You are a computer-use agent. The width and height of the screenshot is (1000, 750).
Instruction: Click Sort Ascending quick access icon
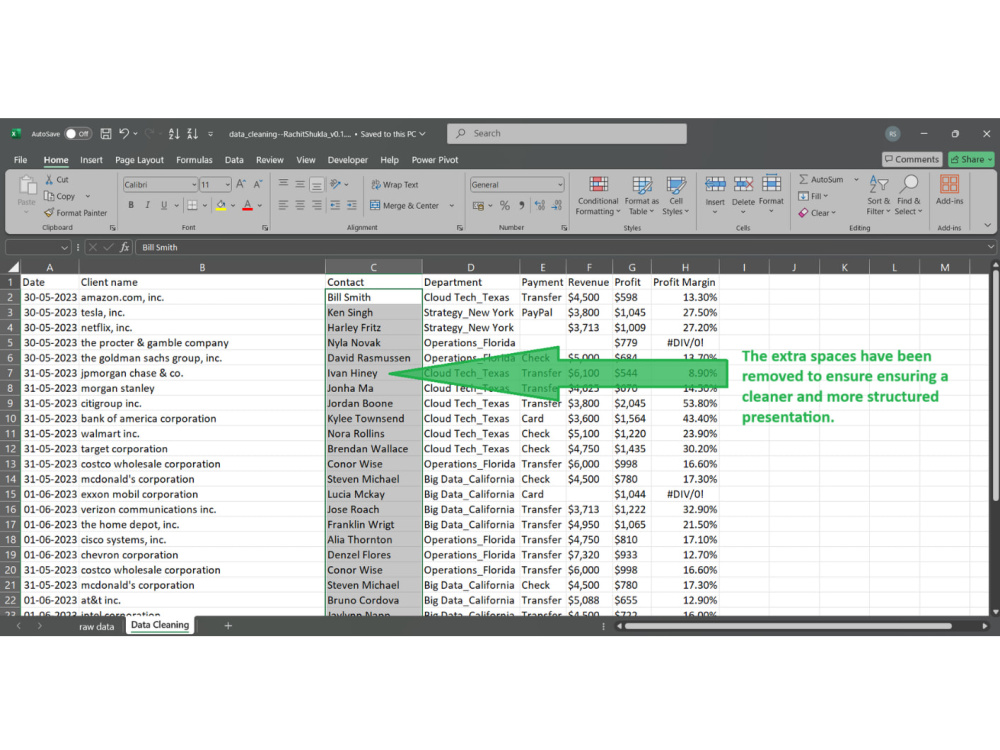(x=173, y=134)
